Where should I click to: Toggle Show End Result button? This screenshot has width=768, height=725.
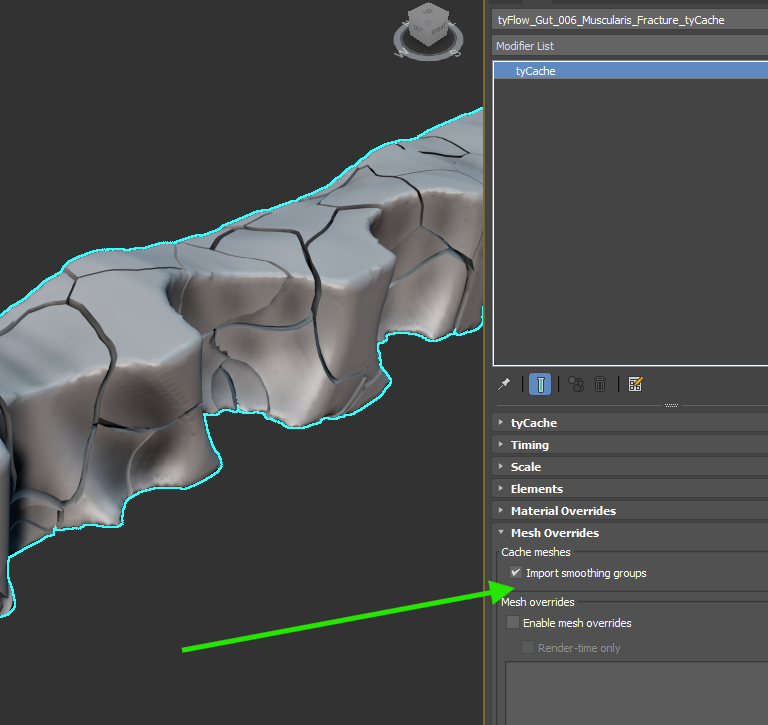(x=540, y=384)
